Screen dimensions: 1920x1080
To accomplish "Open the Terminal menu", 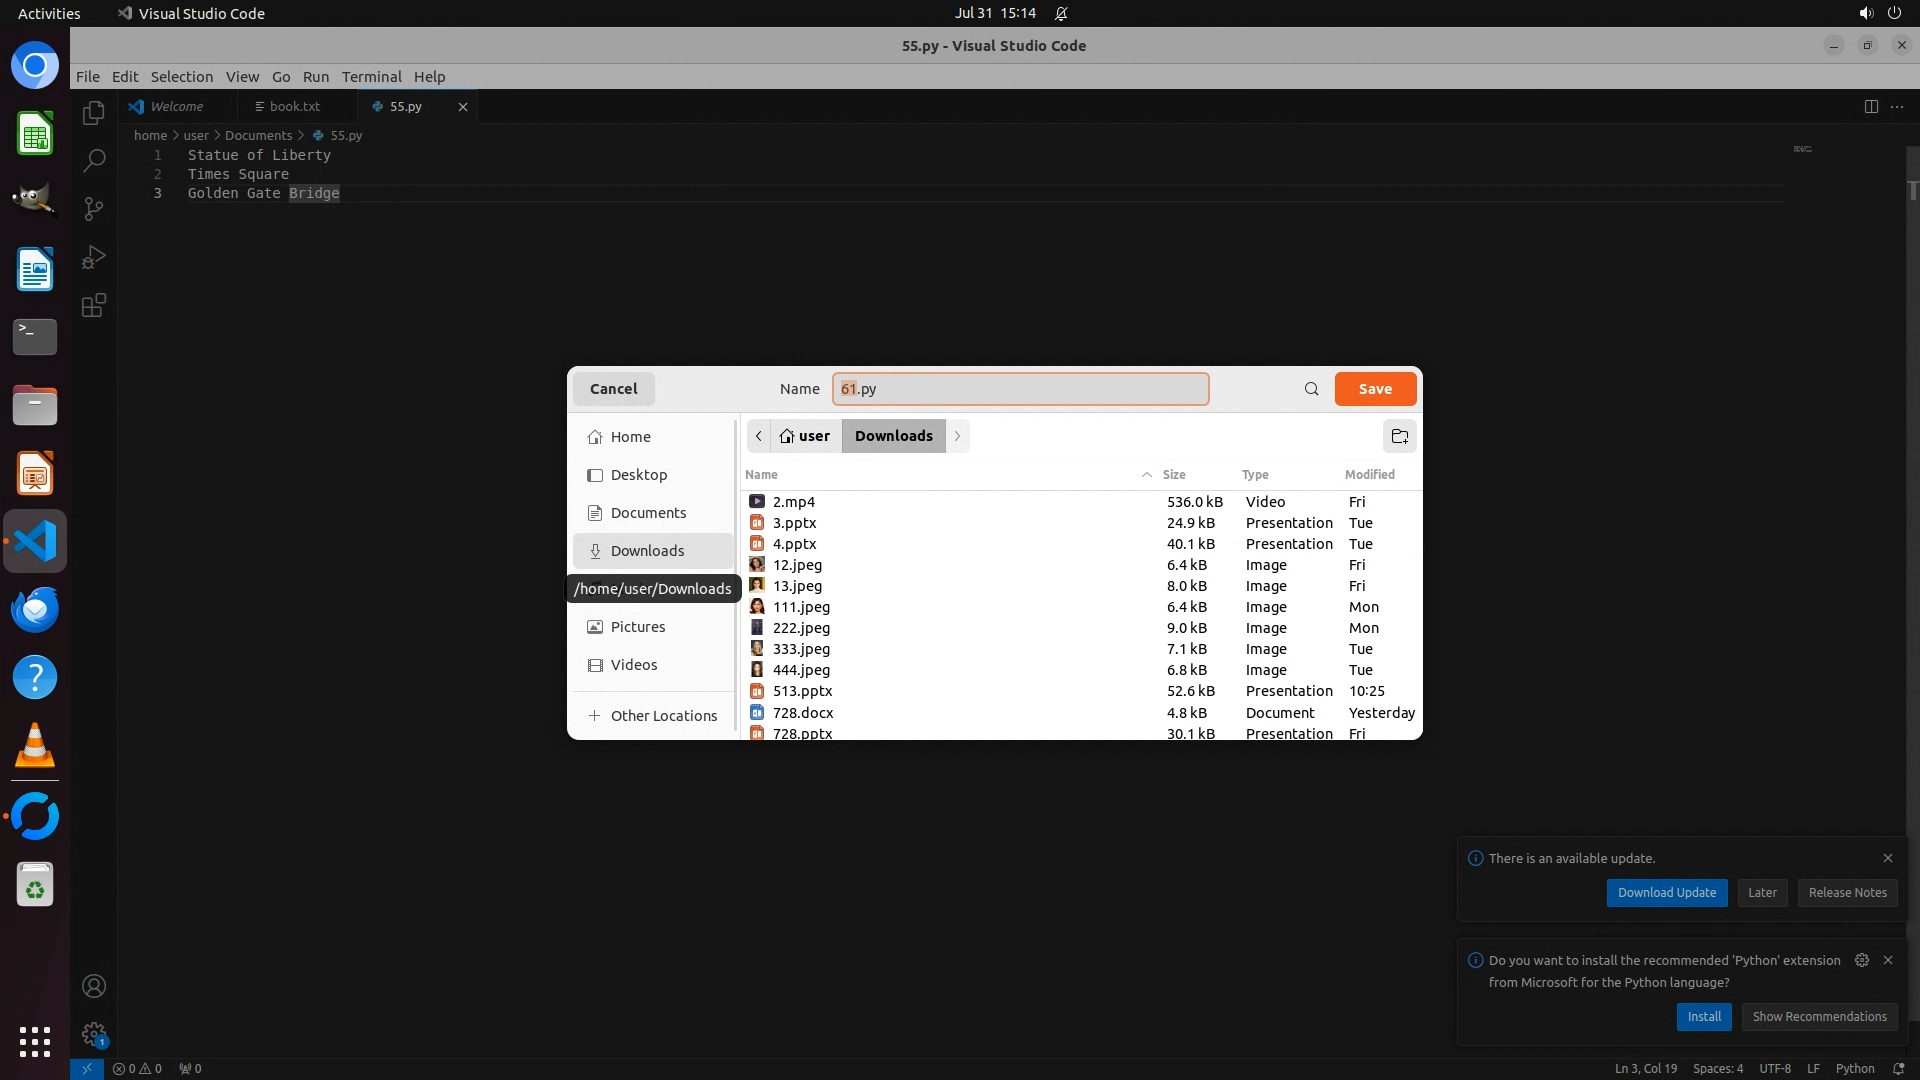I will [x=371, y=76].
